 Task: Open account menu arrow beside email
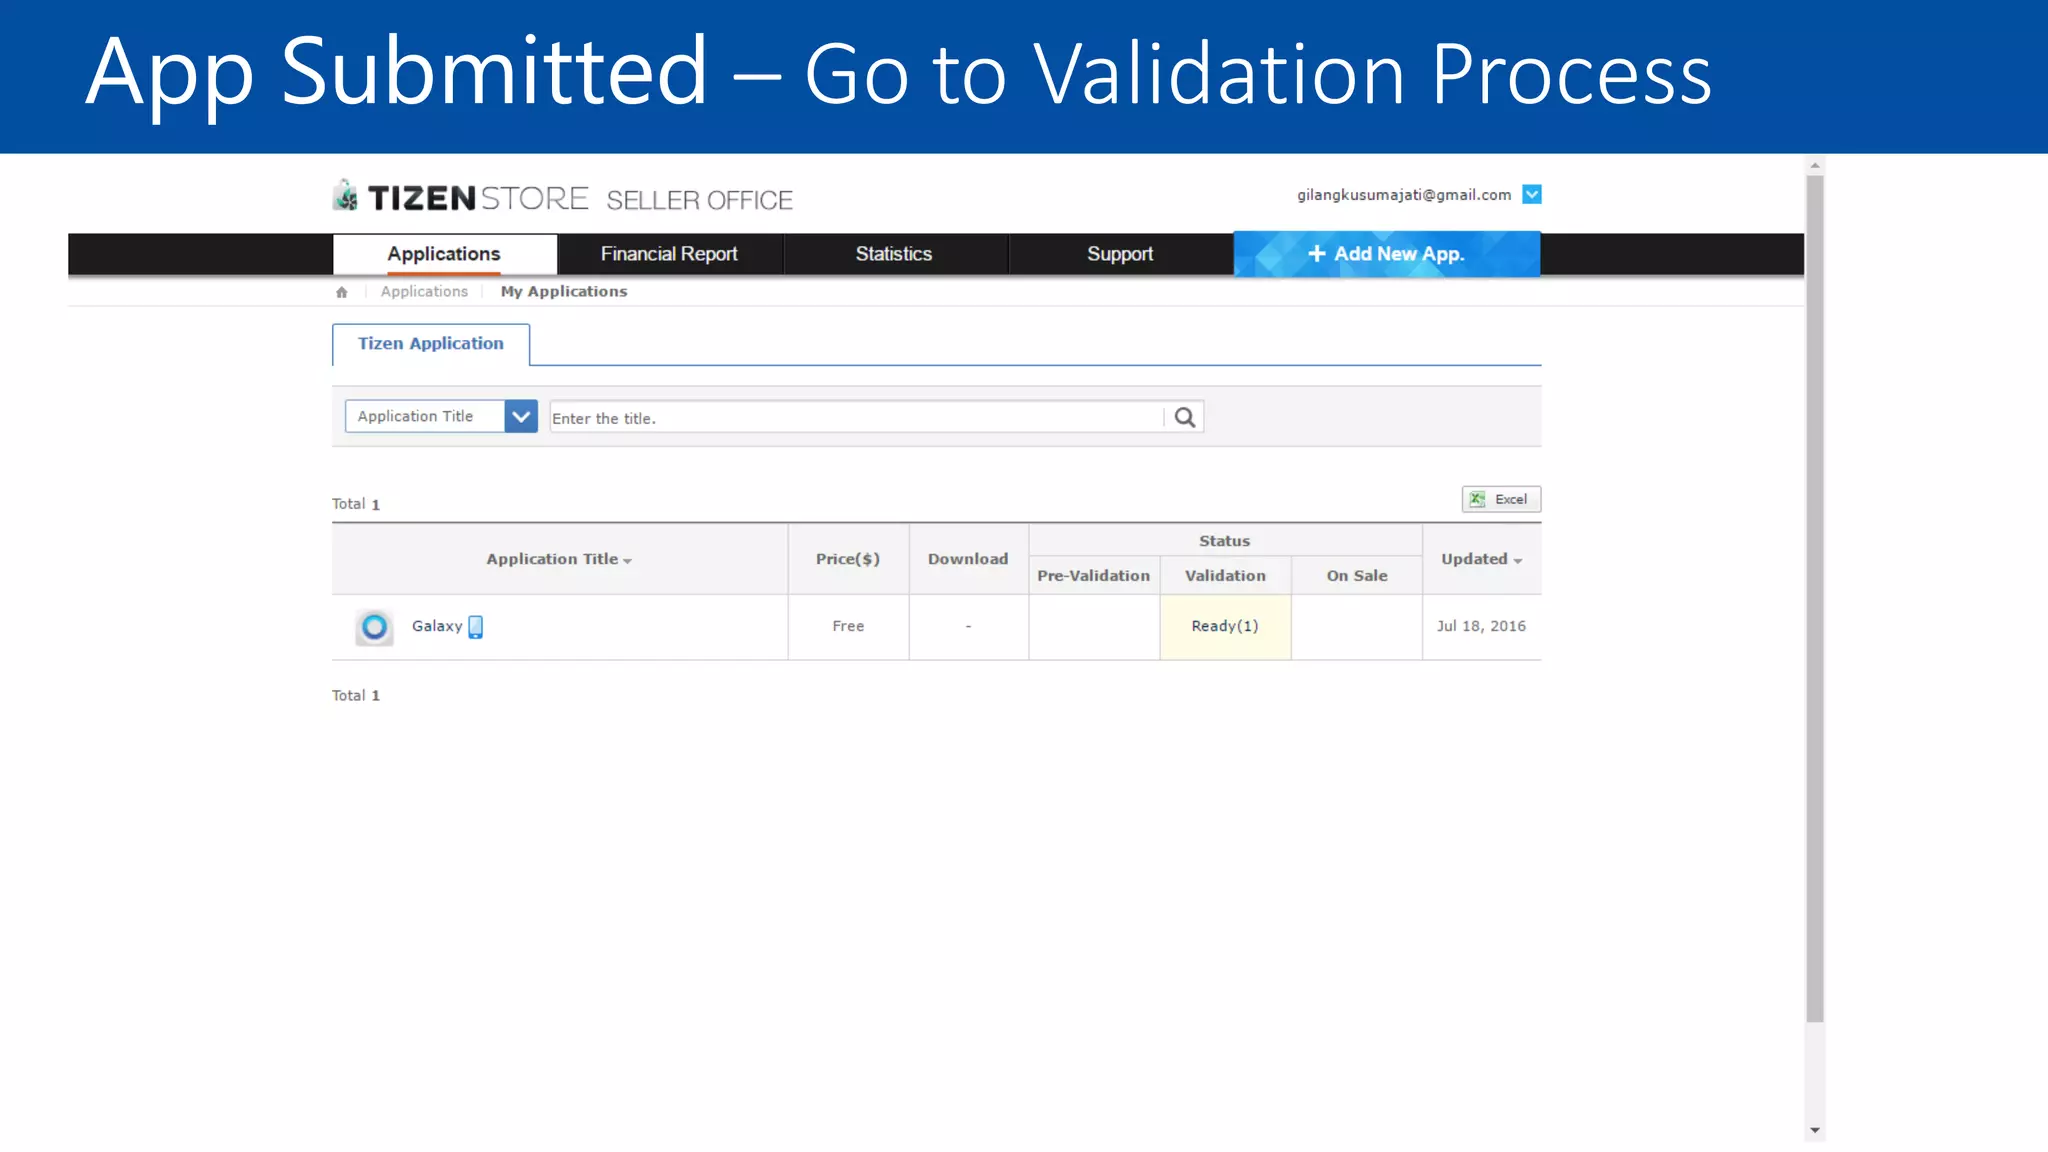click(x=1532, y=194)
